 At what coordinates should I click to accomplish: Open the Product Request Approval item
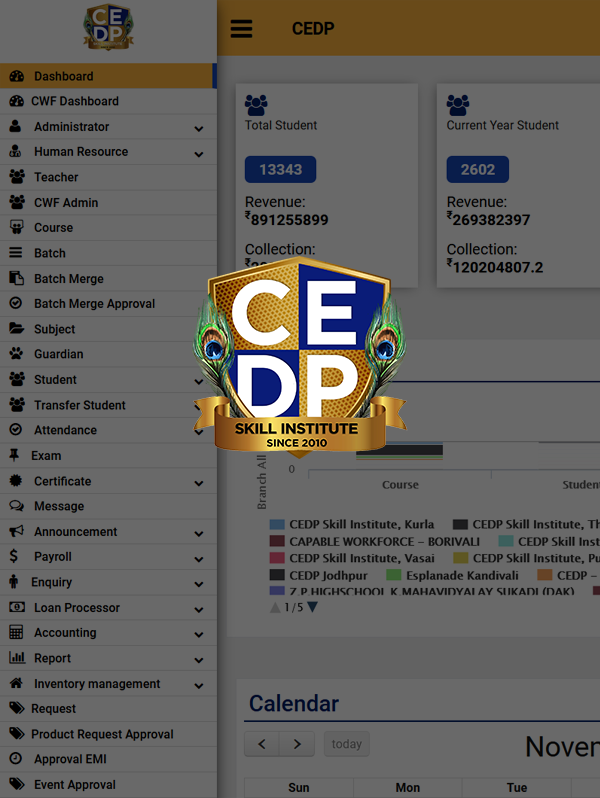pos(108,734)
